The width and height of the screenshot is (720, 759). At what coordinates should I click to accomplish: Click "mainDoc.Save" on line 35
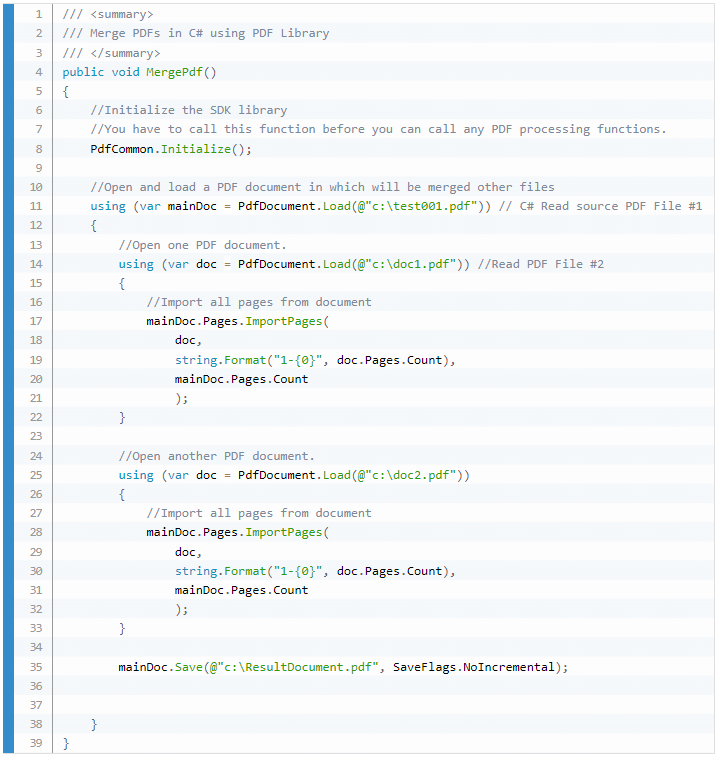[160, 667]
